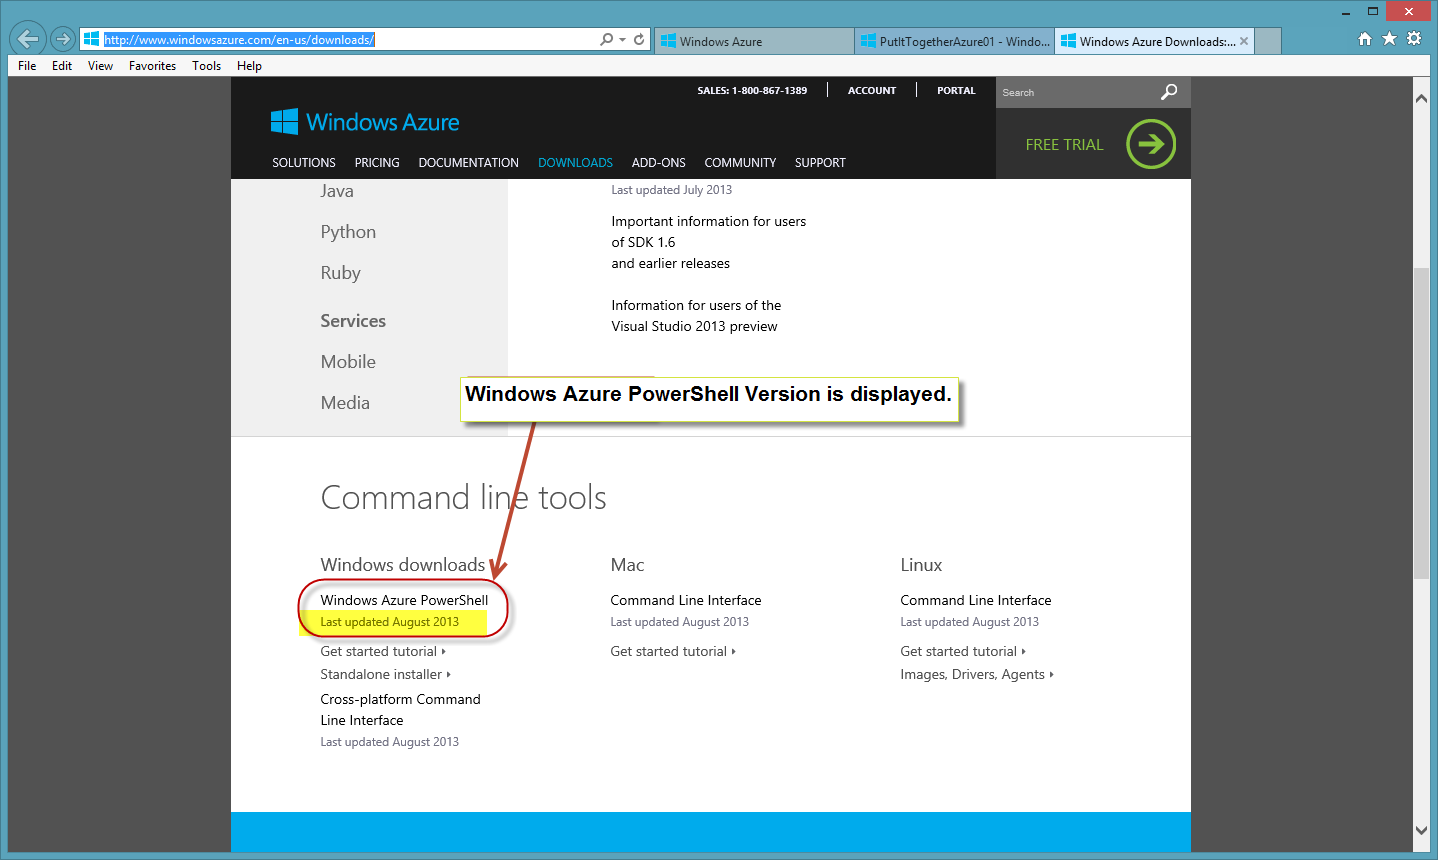Open browser Tools gear icon

coord(1413,39)
